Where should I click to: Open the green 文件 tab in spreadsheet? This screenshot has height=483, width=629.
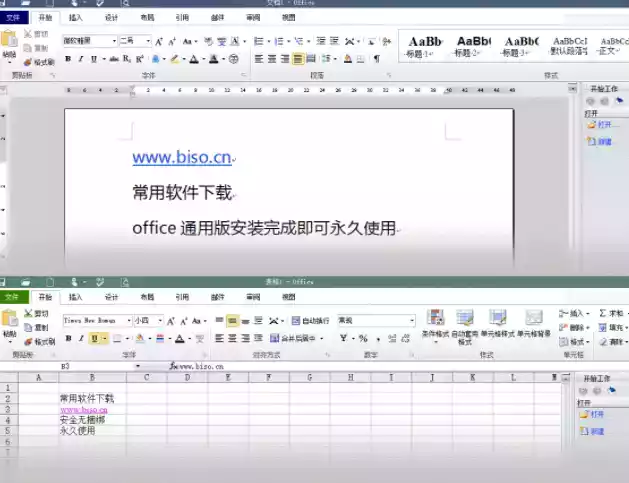click(x=13, y=297)
